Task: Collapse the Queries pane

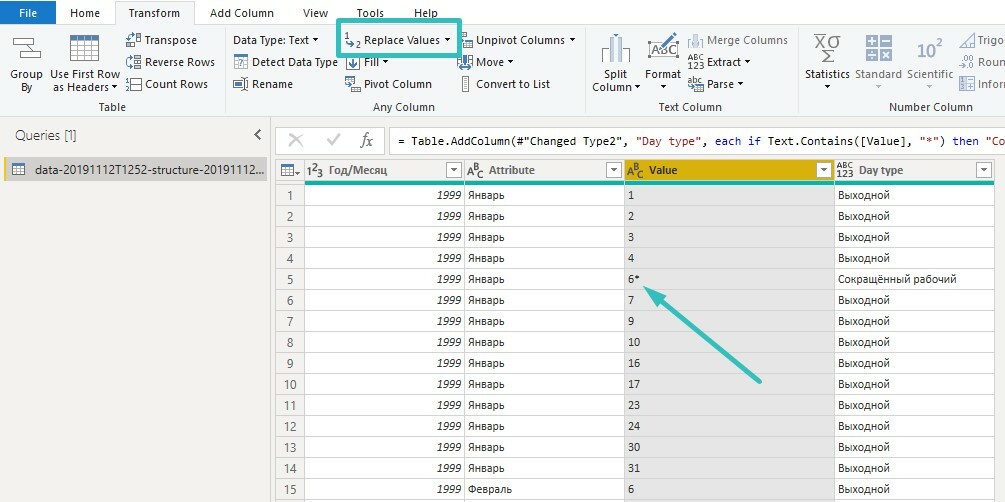Action: (x=258, y=135)
